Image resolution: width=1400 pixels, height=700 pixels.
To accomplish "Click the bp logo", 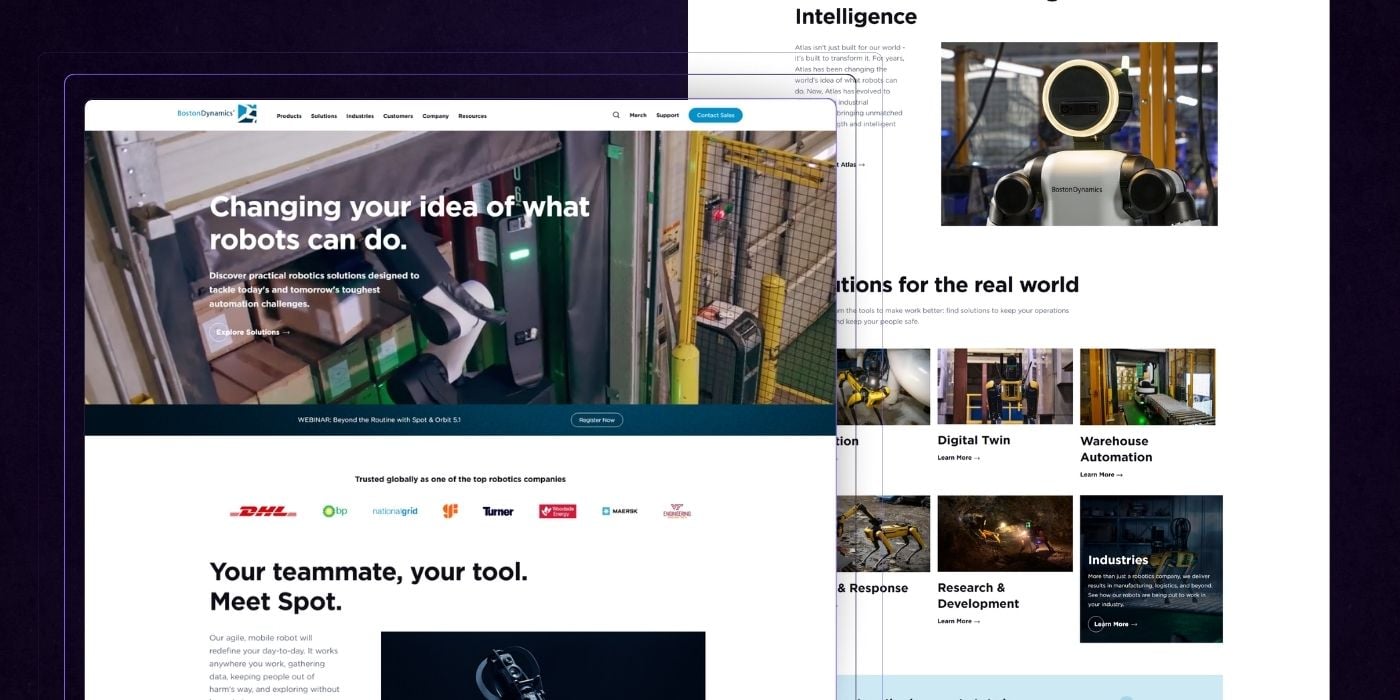I will tap(335, 511).
